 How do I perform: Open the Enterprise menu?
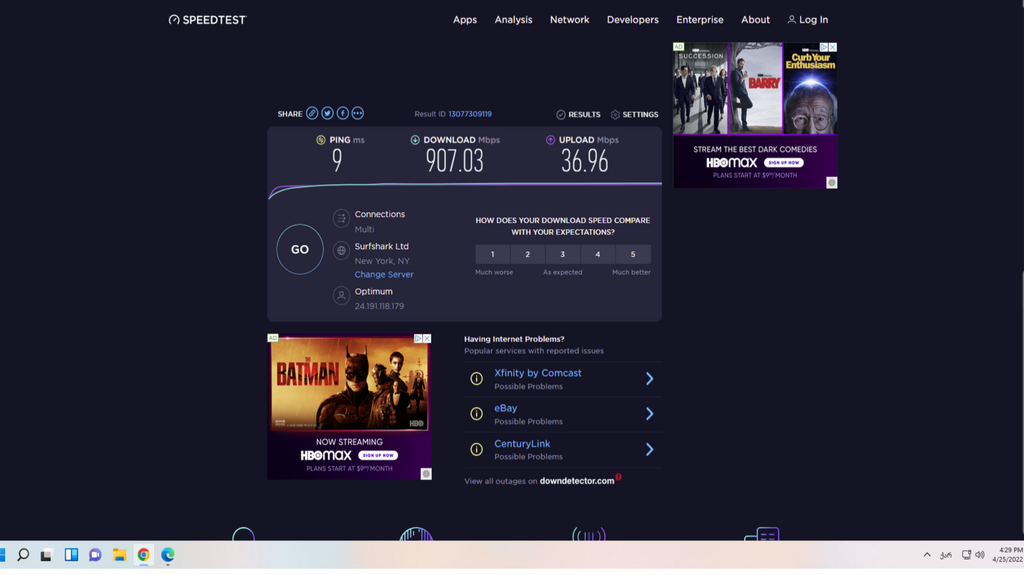pos(699,20)
